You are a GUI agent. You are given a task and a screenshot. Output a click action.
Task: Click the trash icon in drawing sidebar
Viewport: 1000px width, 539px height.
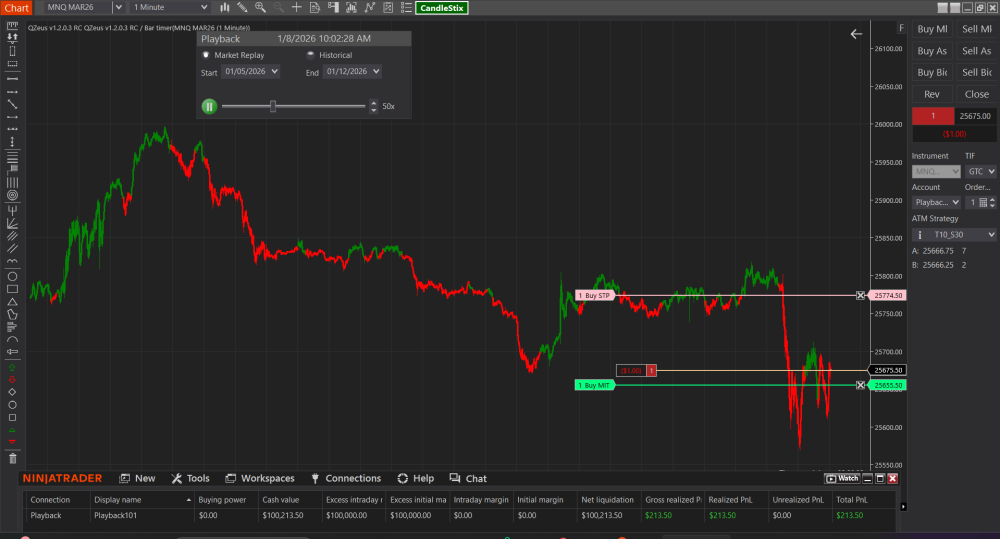pyautogui.click(x=12, y=458)
